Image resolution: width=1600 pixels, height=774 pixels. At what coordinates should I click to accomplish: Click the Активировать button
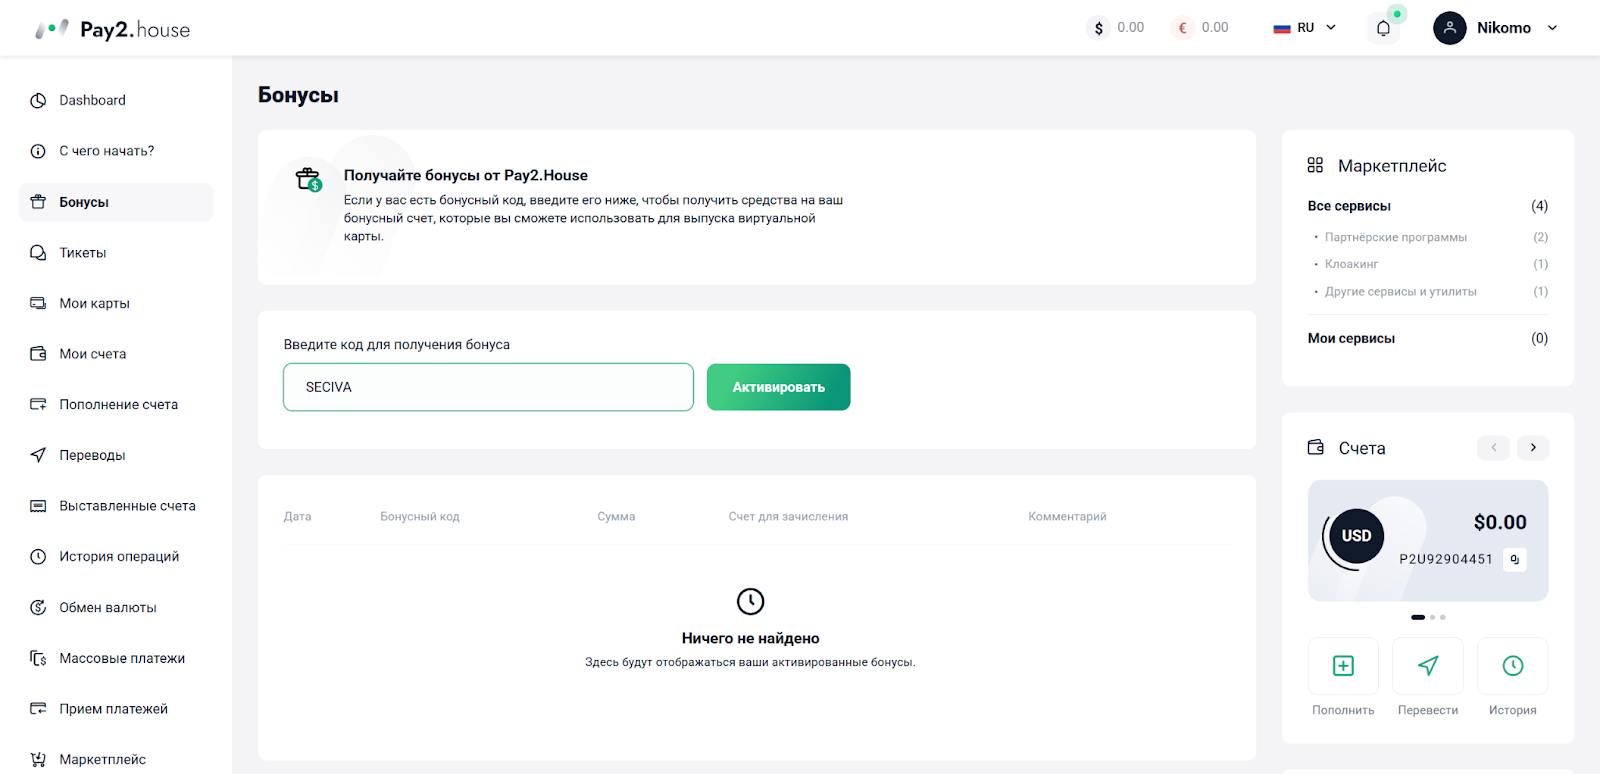[x=778, y=387]
